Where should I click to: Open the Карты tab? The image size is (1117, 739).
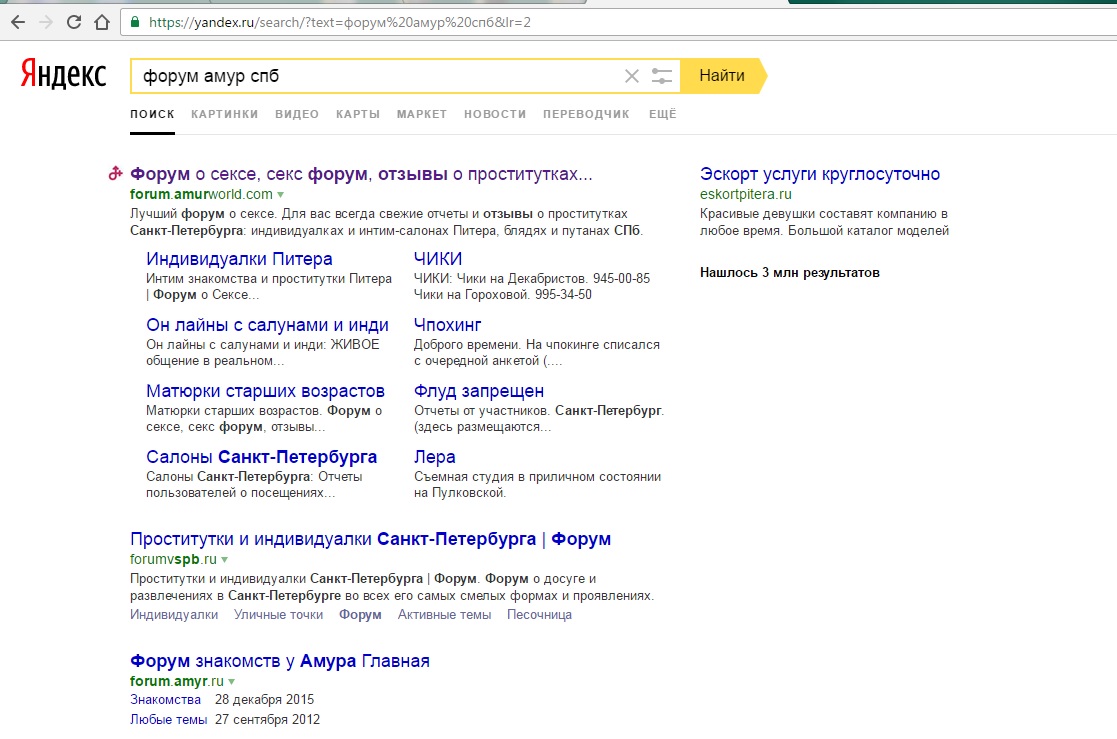coord(358,114)
